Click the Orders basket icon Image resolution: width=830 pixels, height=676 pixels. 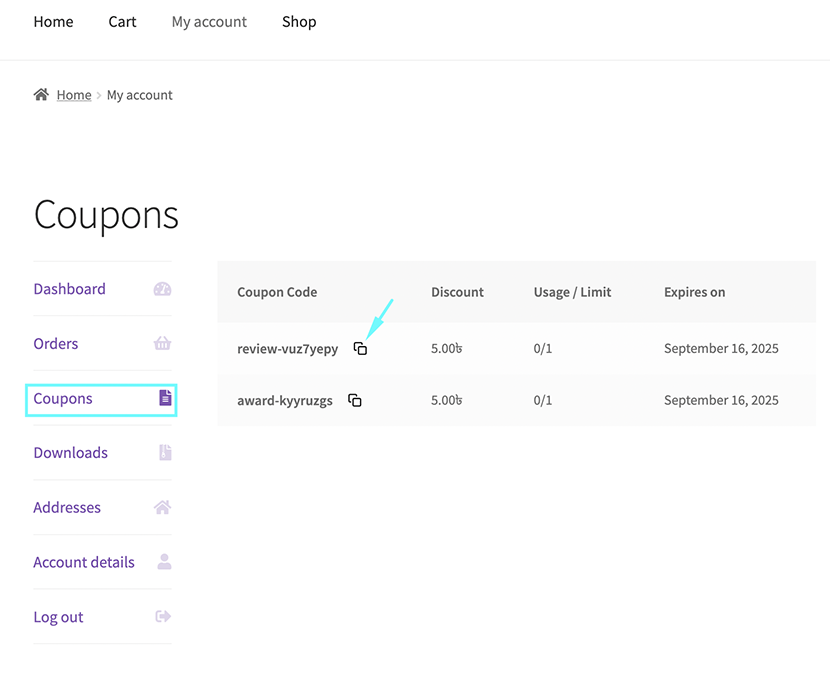(162, 344)
